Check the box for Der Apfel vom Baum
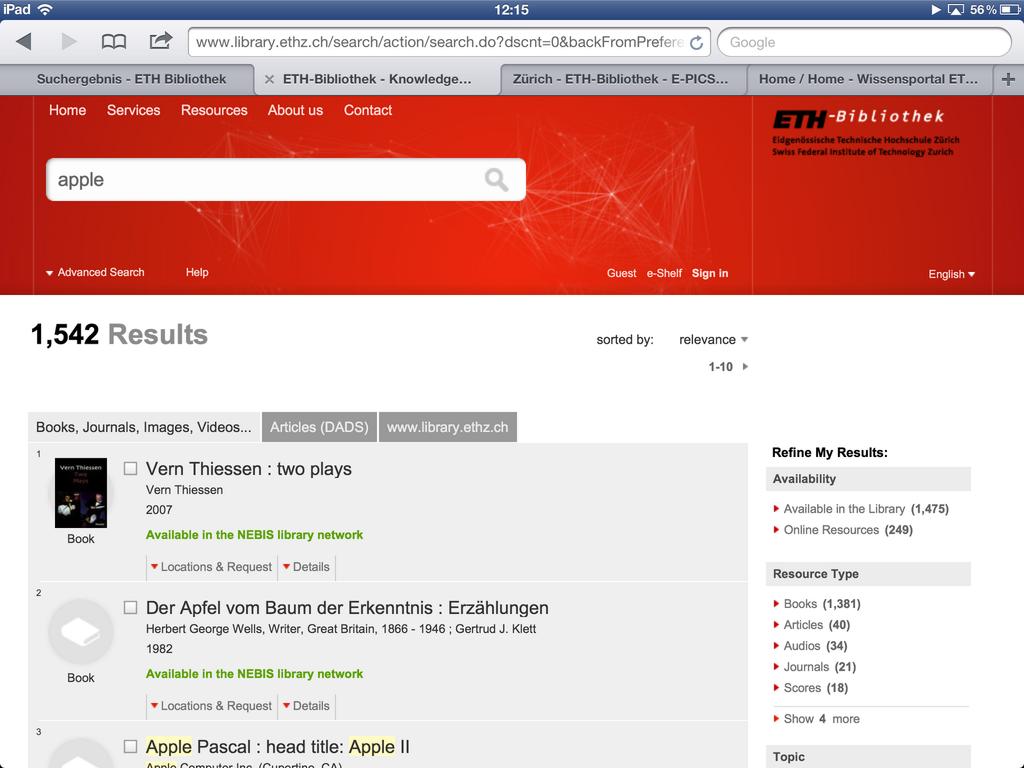Image resolution: width=1024 pixels, height=768 pixels. click(x=131, y=607)
